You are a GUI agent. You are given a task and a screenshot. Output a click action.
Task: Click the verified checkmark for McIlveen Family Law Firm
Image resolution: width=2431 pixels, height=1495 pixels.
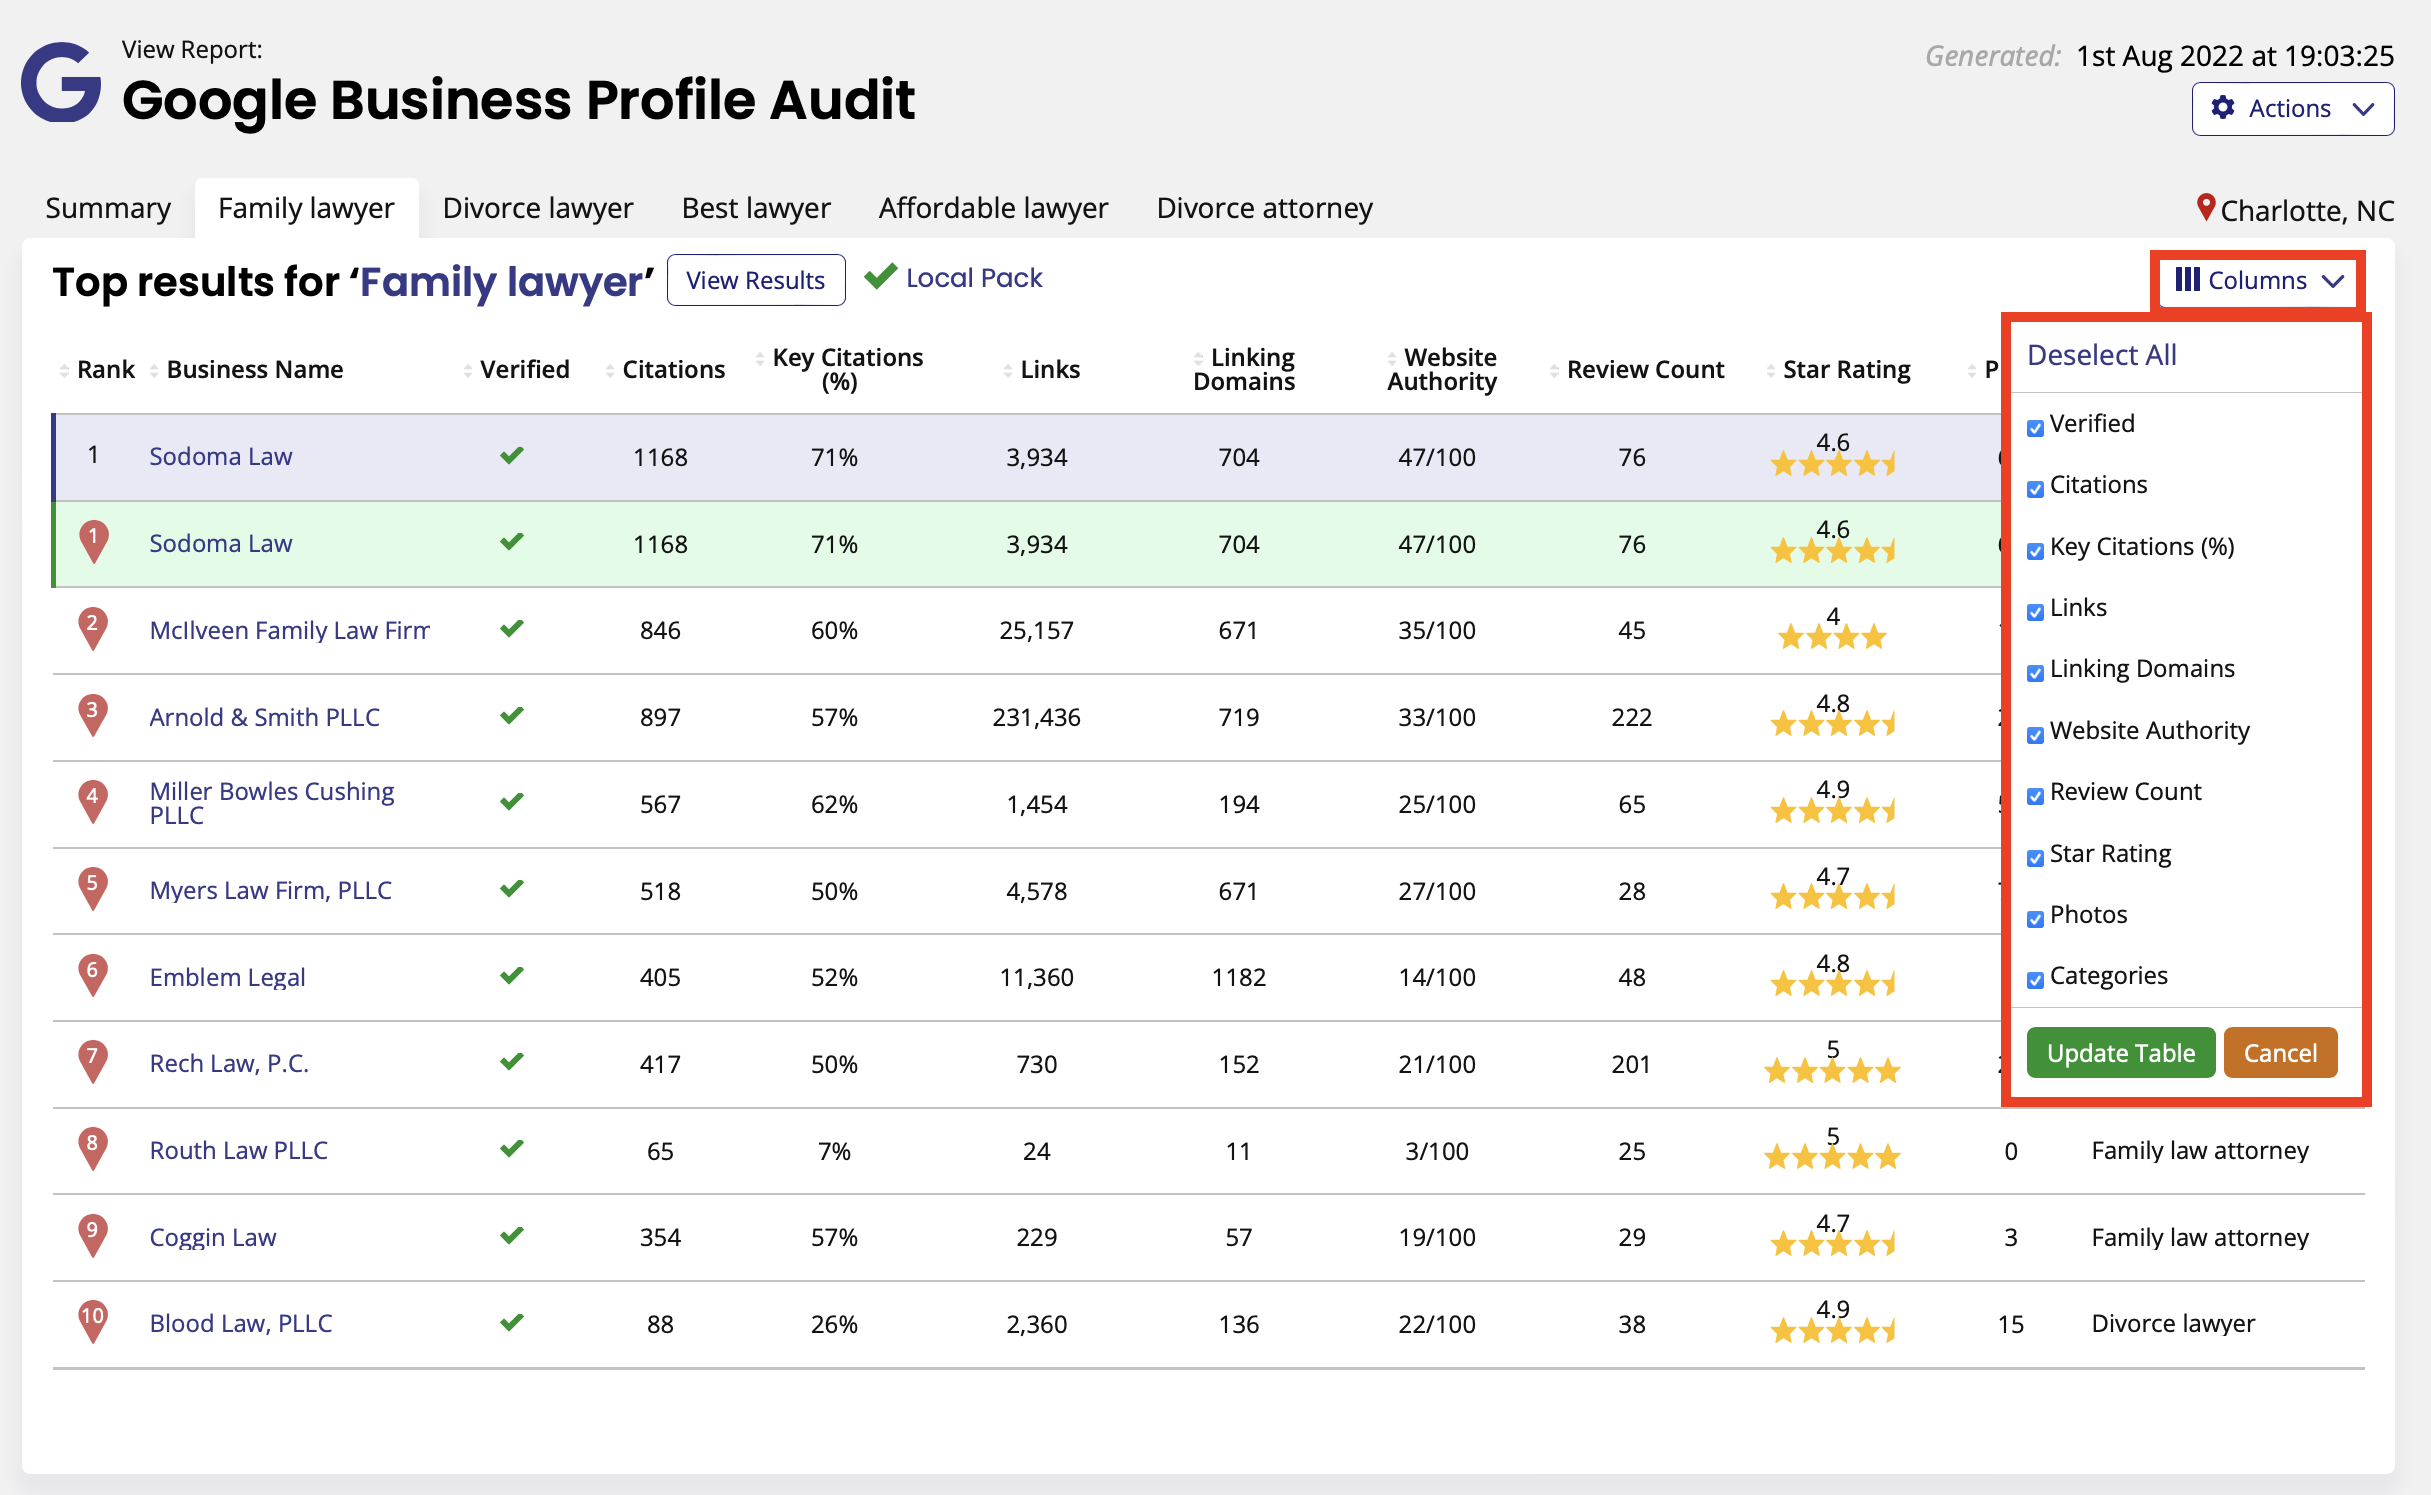tap(512, 629)
